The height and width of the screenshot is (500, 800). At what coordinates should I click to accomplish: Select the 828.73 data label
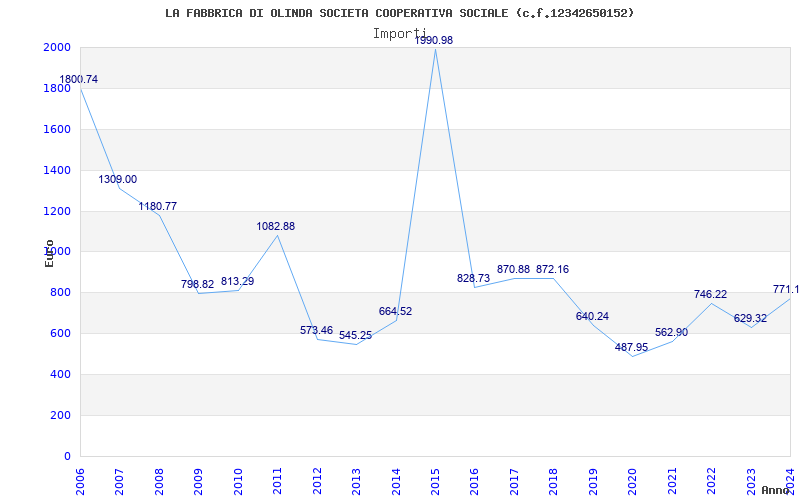pos(473,279)
